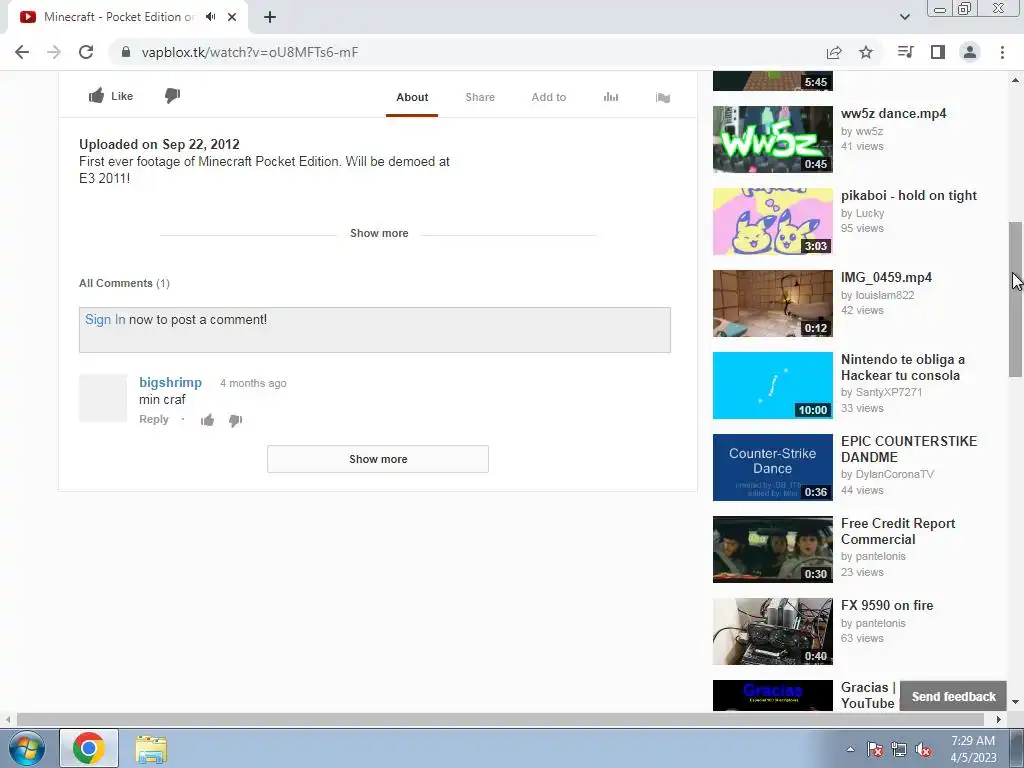Click the report flag icon
Screen dimensions: 1024x768
pyautogui.click(x=663, y=97)
